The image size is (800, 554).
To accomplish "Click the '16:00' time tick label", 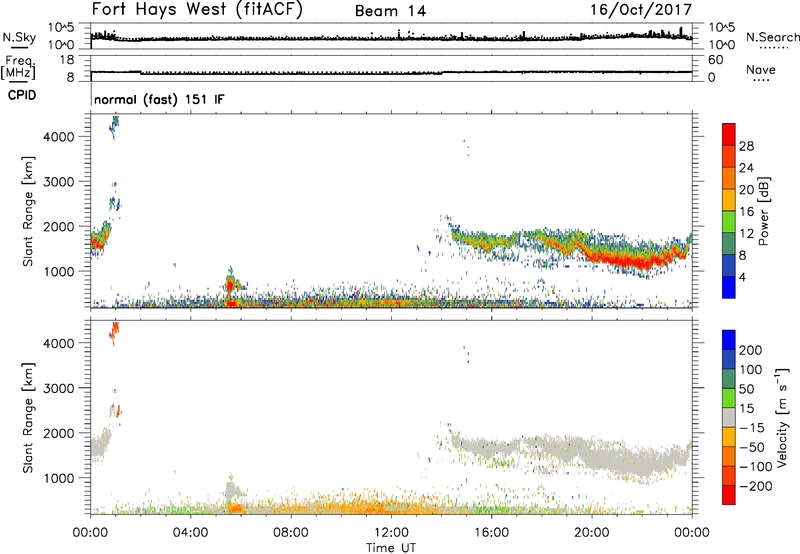I will [x=491, y=533].
